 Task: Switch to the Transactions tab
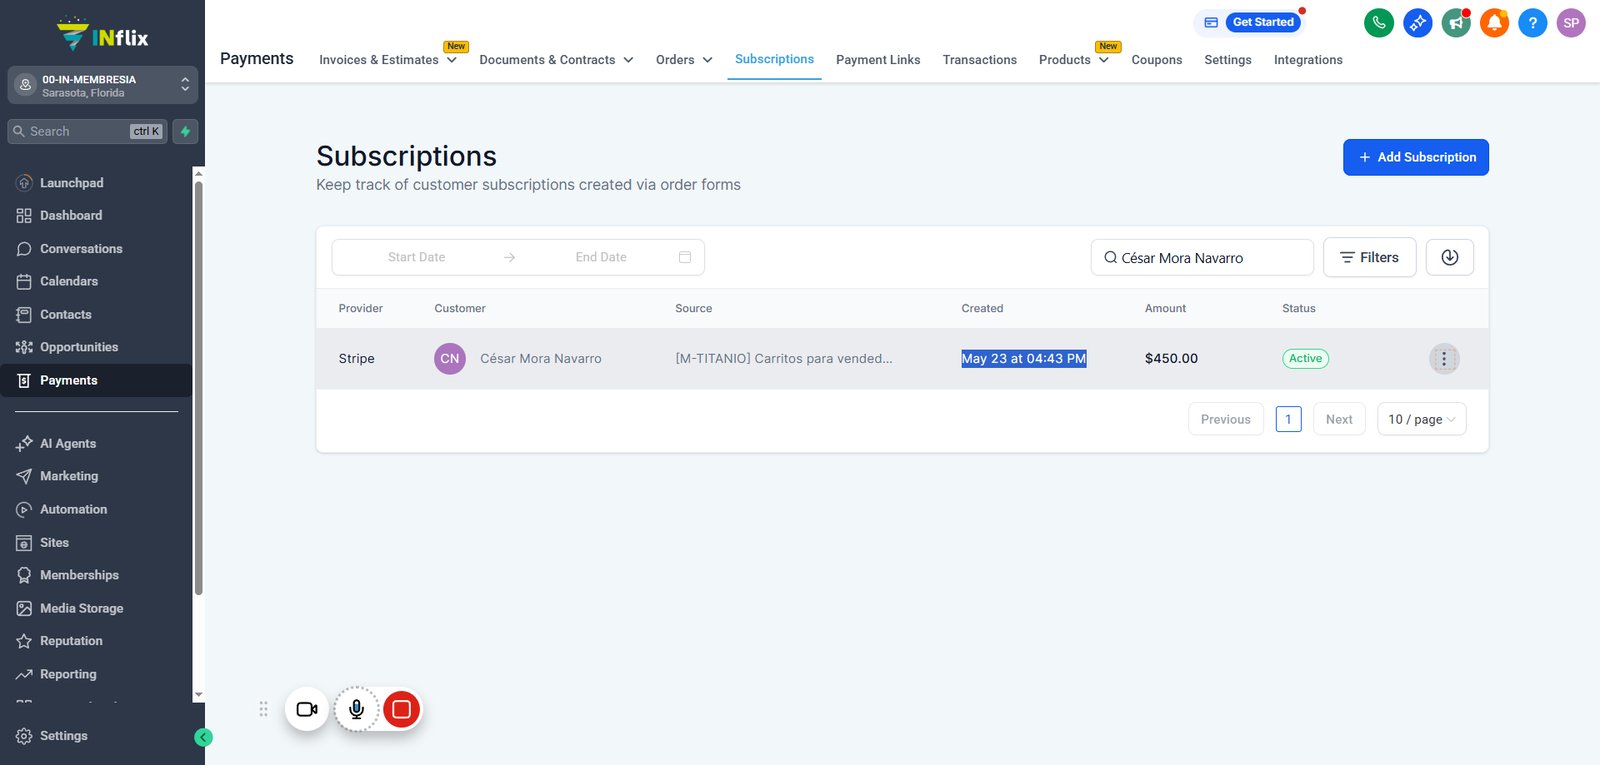pos(980,60)
